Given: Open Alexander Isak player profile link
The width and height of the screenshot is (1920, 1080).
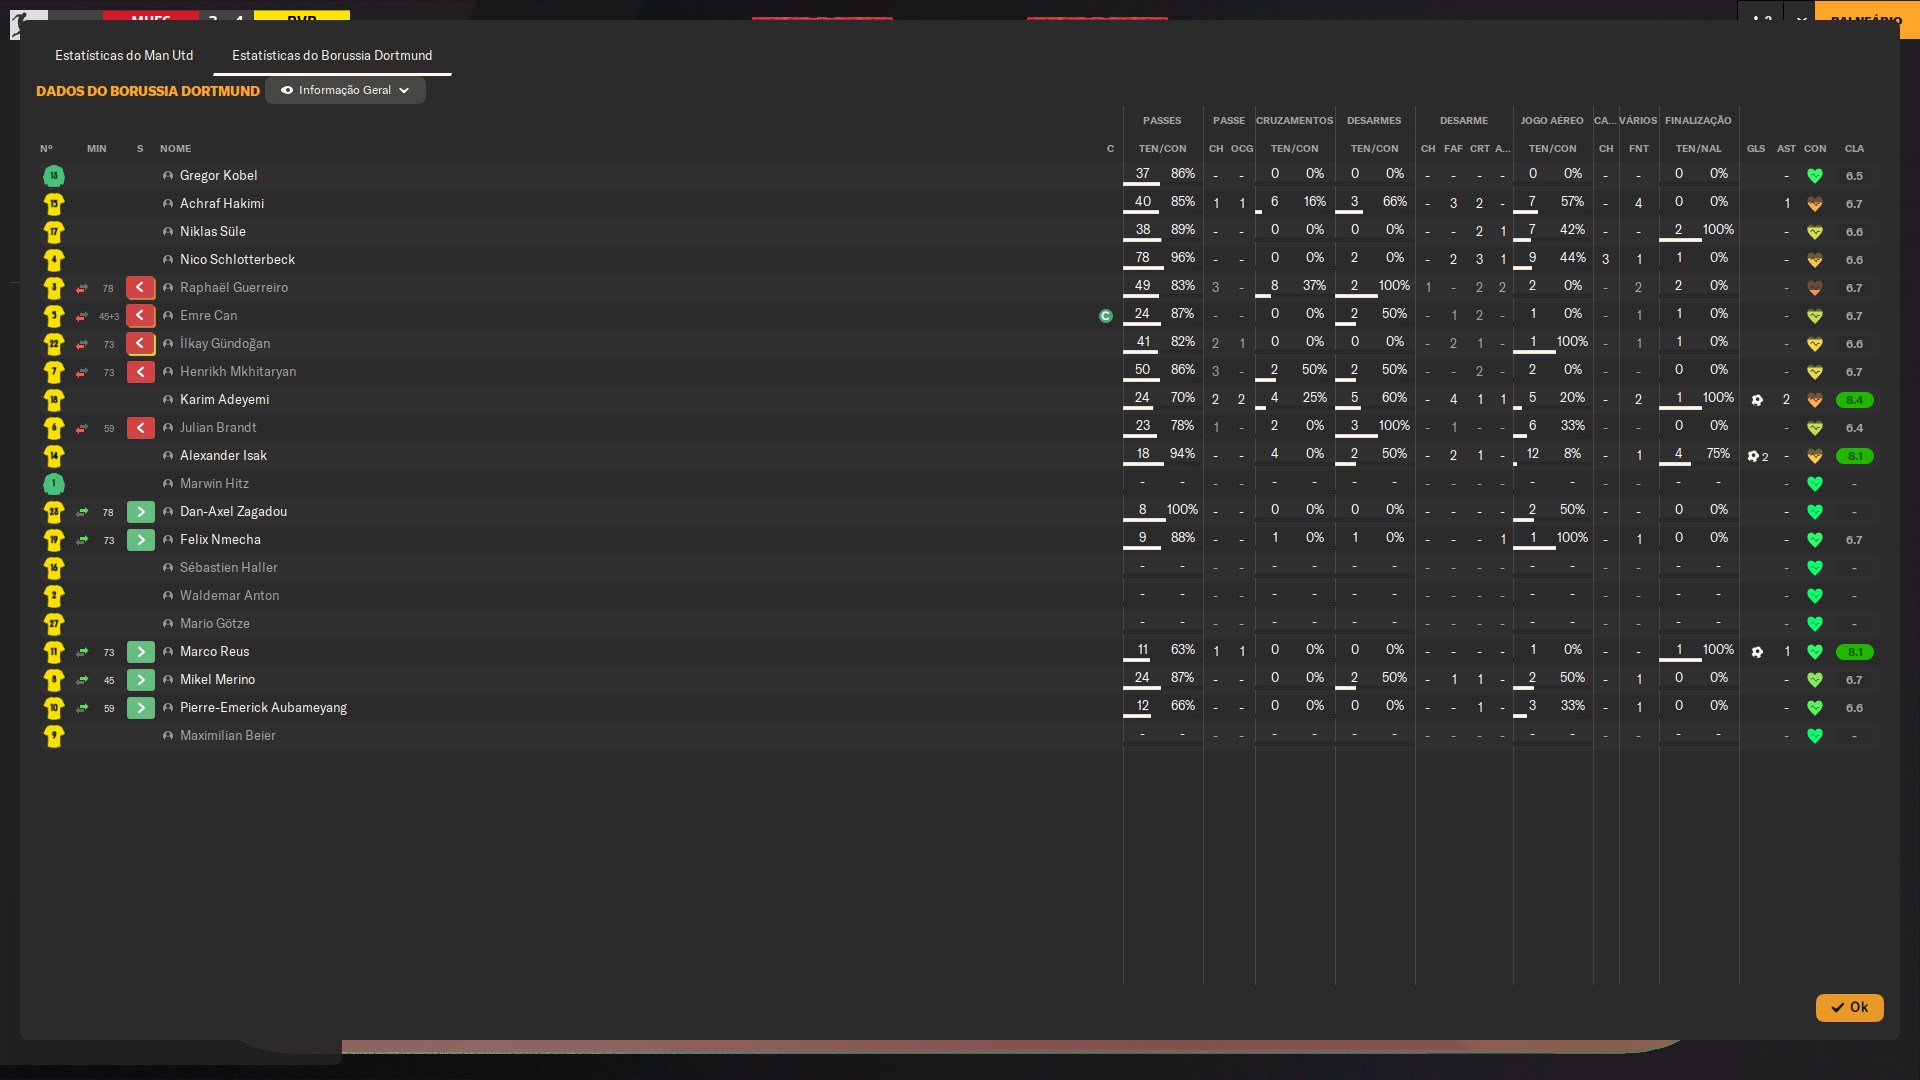Looking at the screenshot, I should pyautogui.click(x=223, y=455).
